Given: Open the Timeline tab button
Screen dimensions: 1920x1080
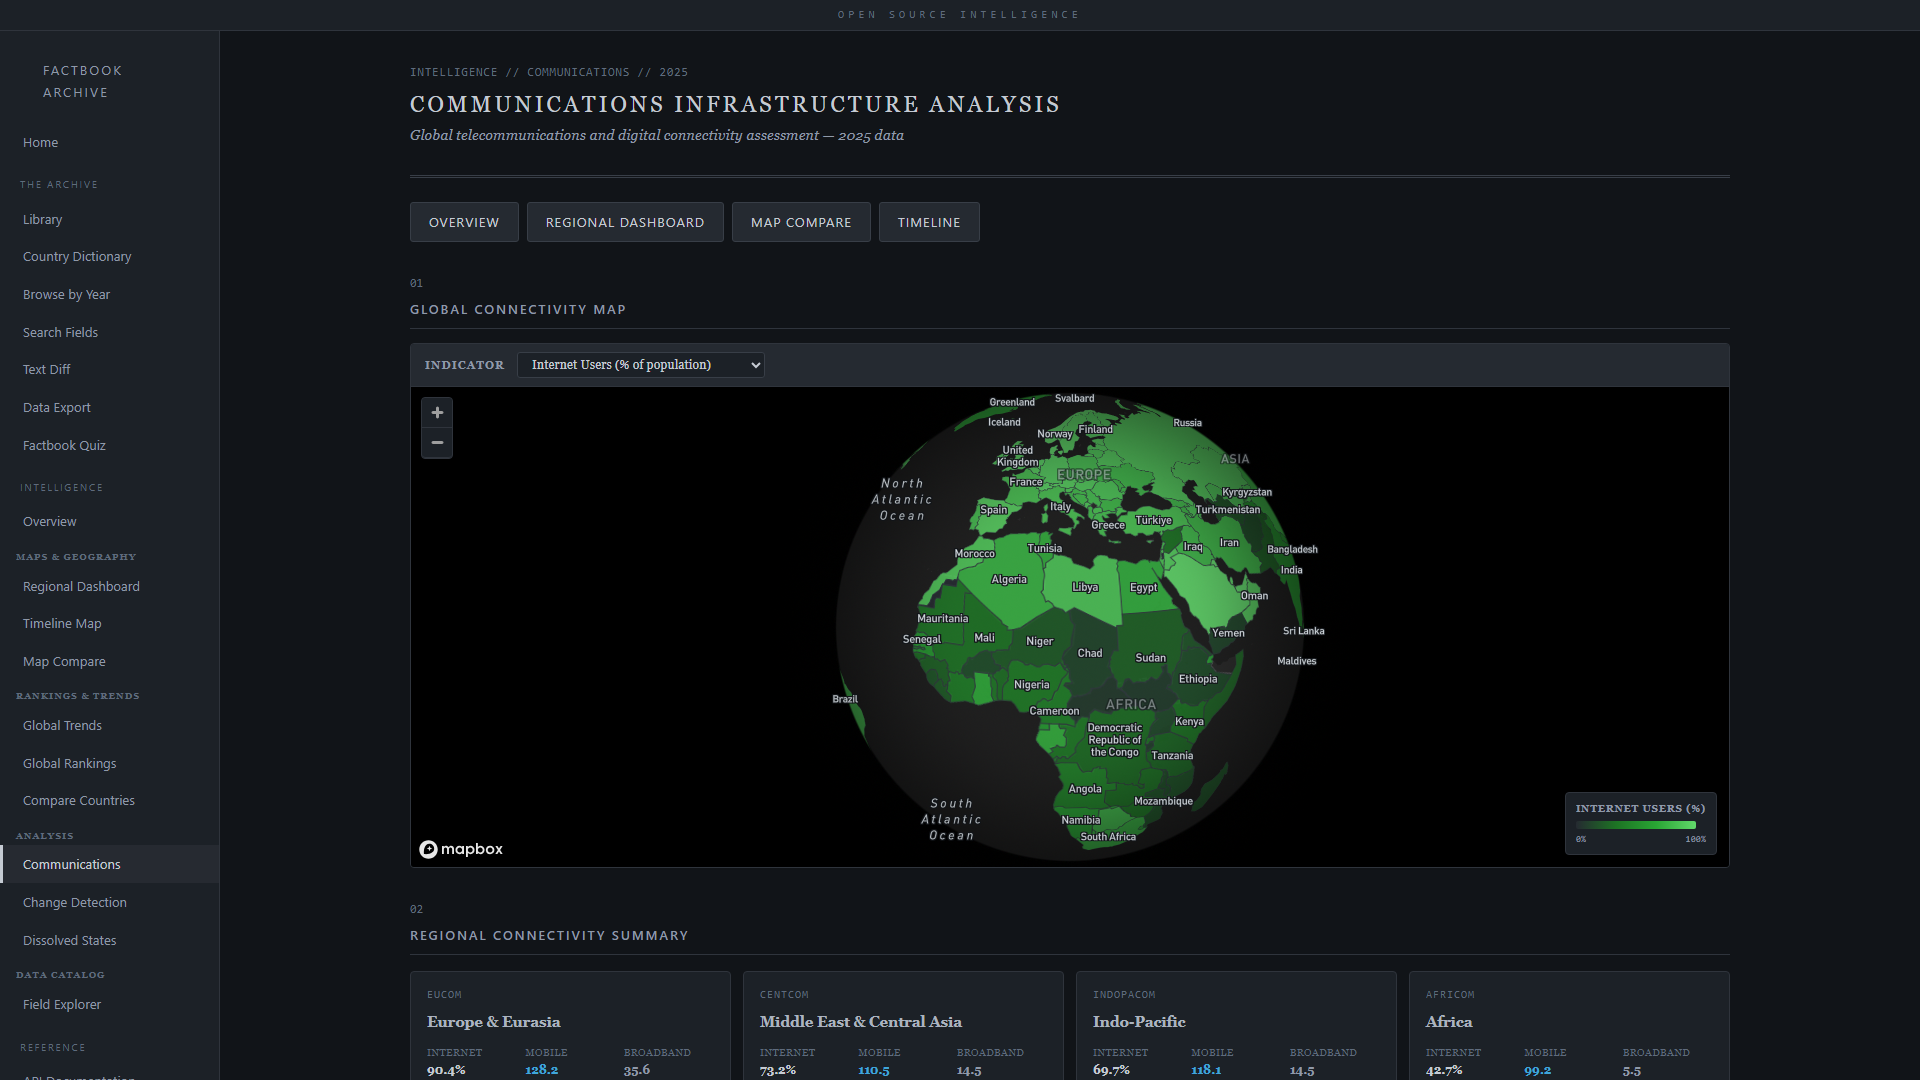Looking at the screenshot, I should 928,222.
